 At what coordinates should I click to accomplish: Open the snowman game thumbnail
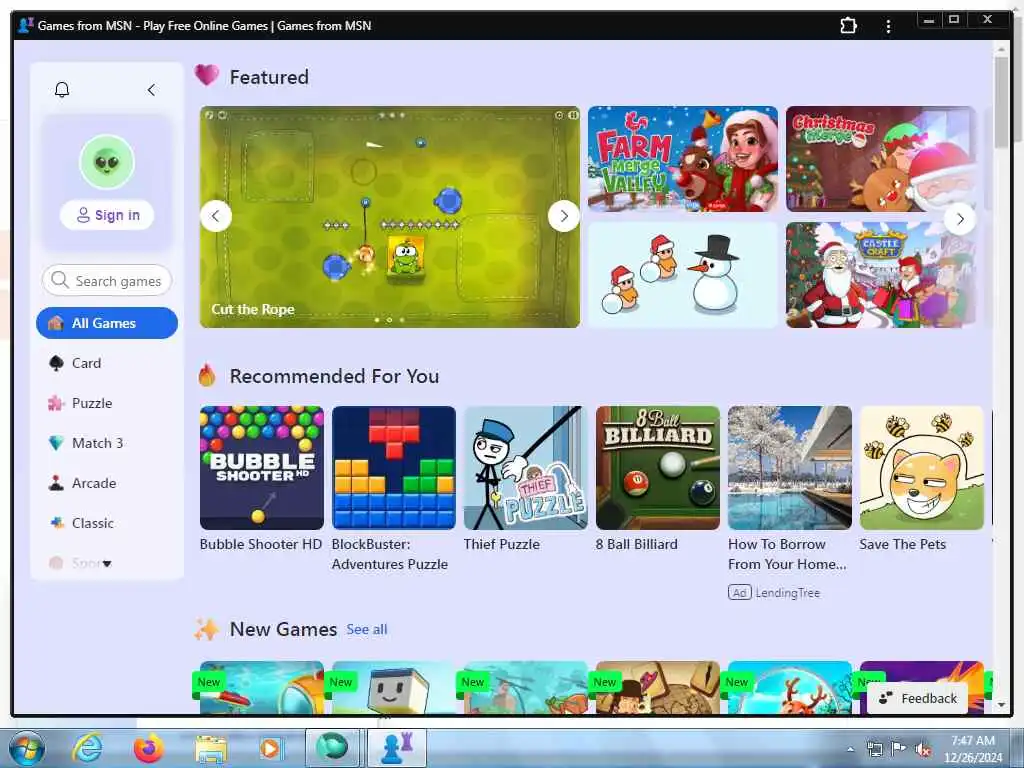682,275
